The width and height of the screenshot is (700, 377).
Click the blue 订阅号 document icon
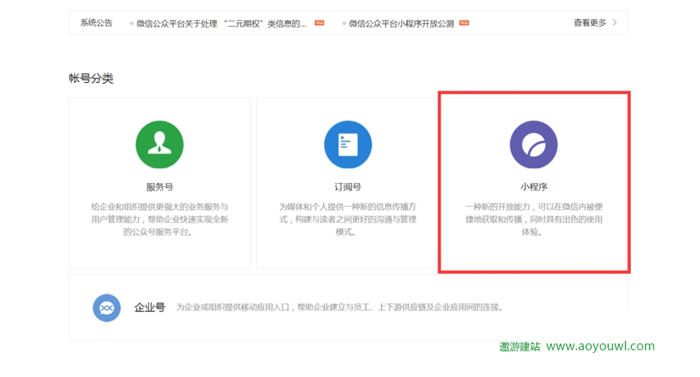348,144
